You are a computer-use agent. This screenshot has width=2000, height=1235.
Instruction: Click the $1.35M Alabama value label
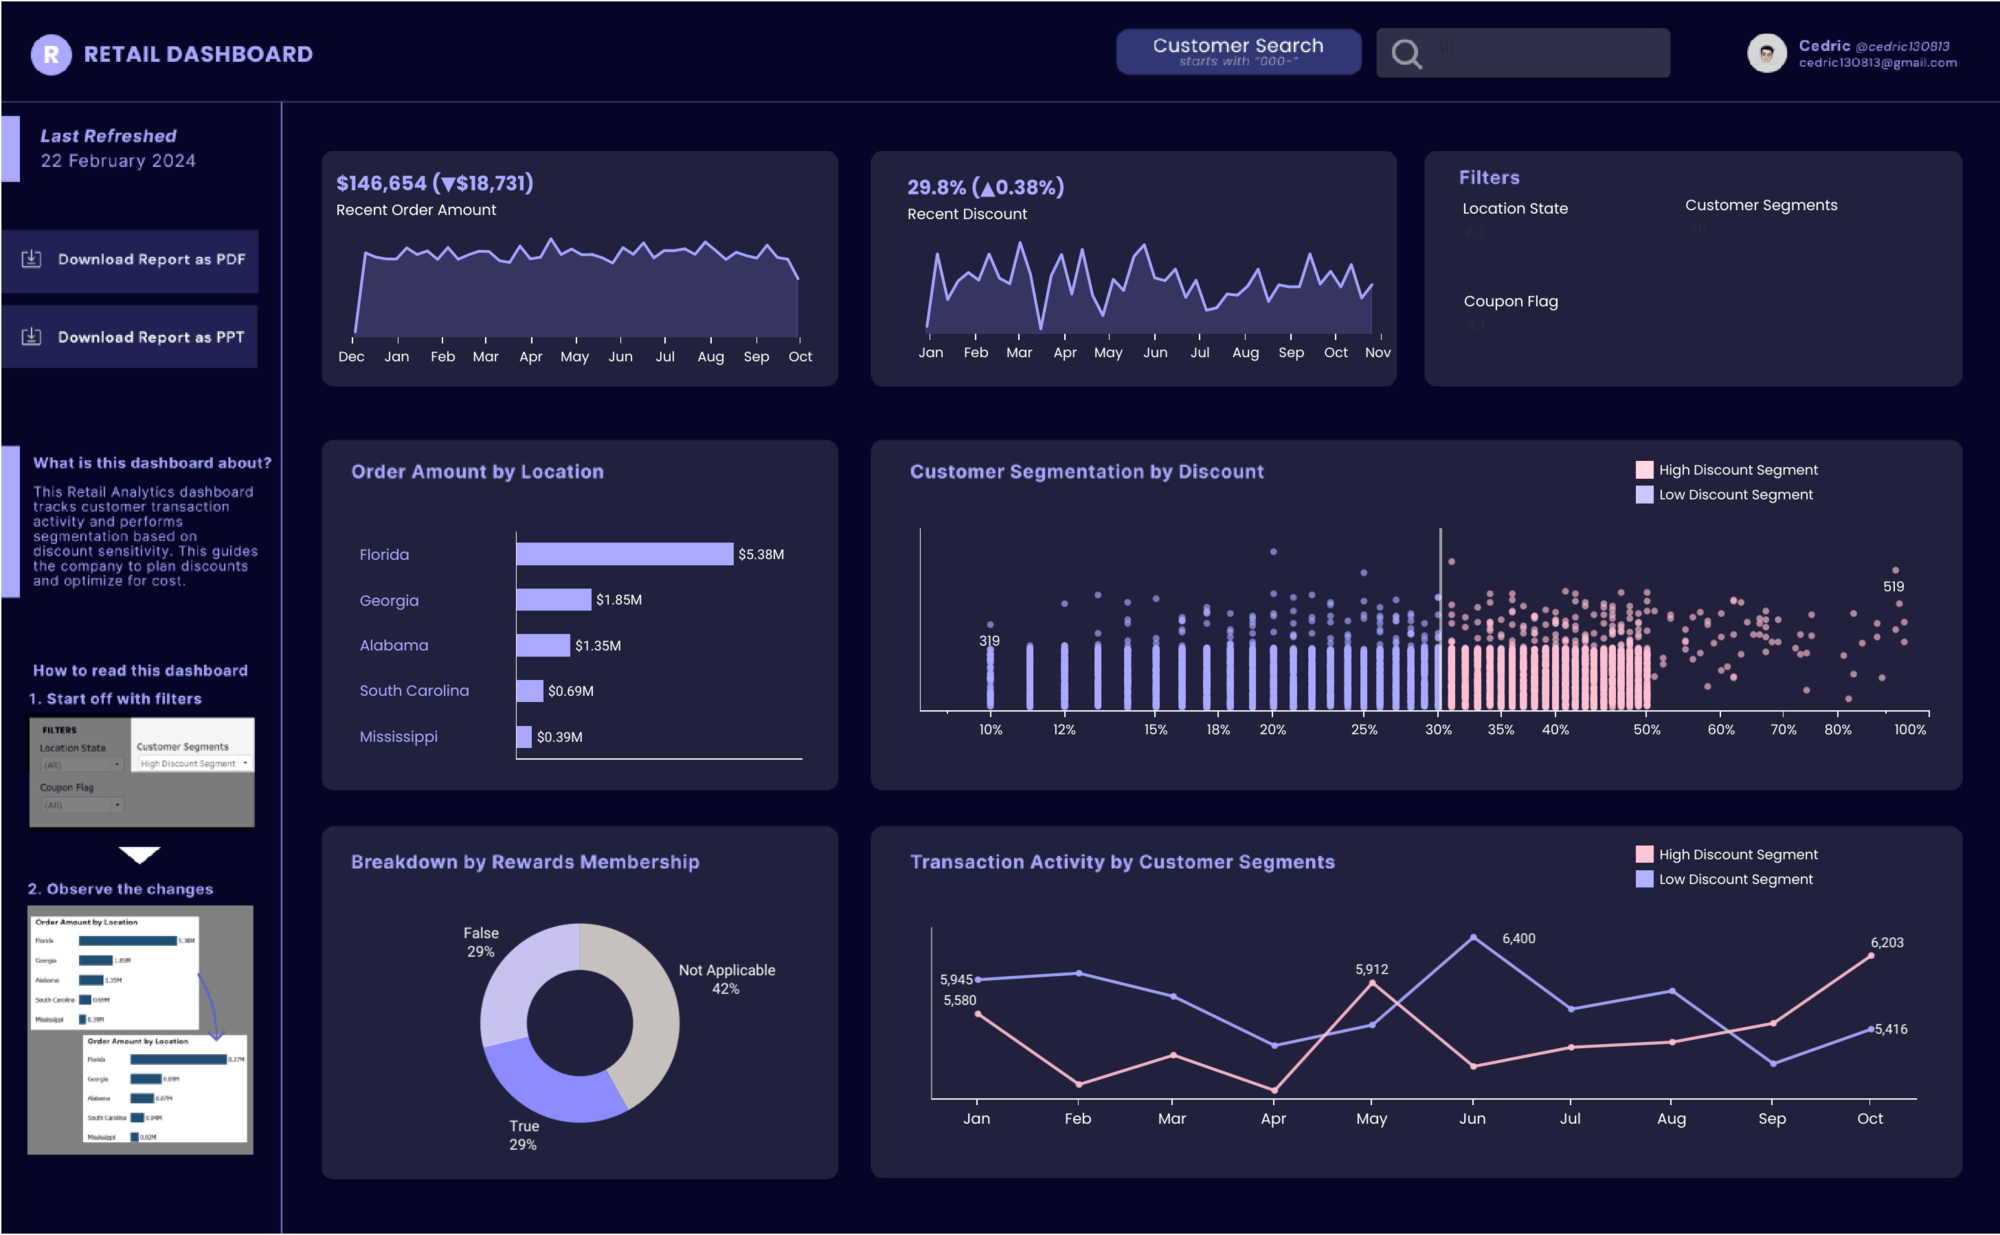point(598,646)
